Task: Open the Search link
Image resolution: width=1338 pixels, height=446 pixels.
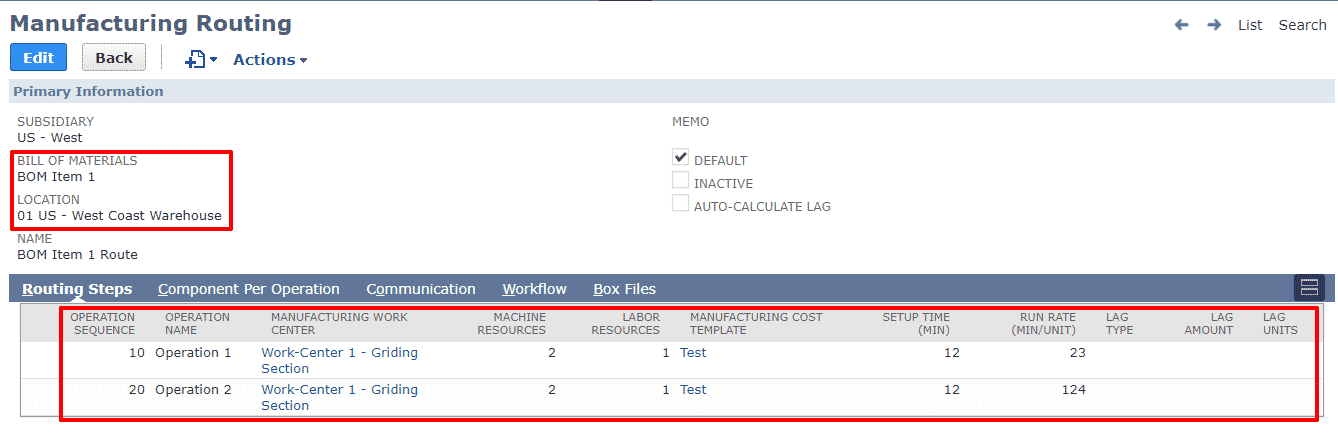Action: coord(1302,25)
